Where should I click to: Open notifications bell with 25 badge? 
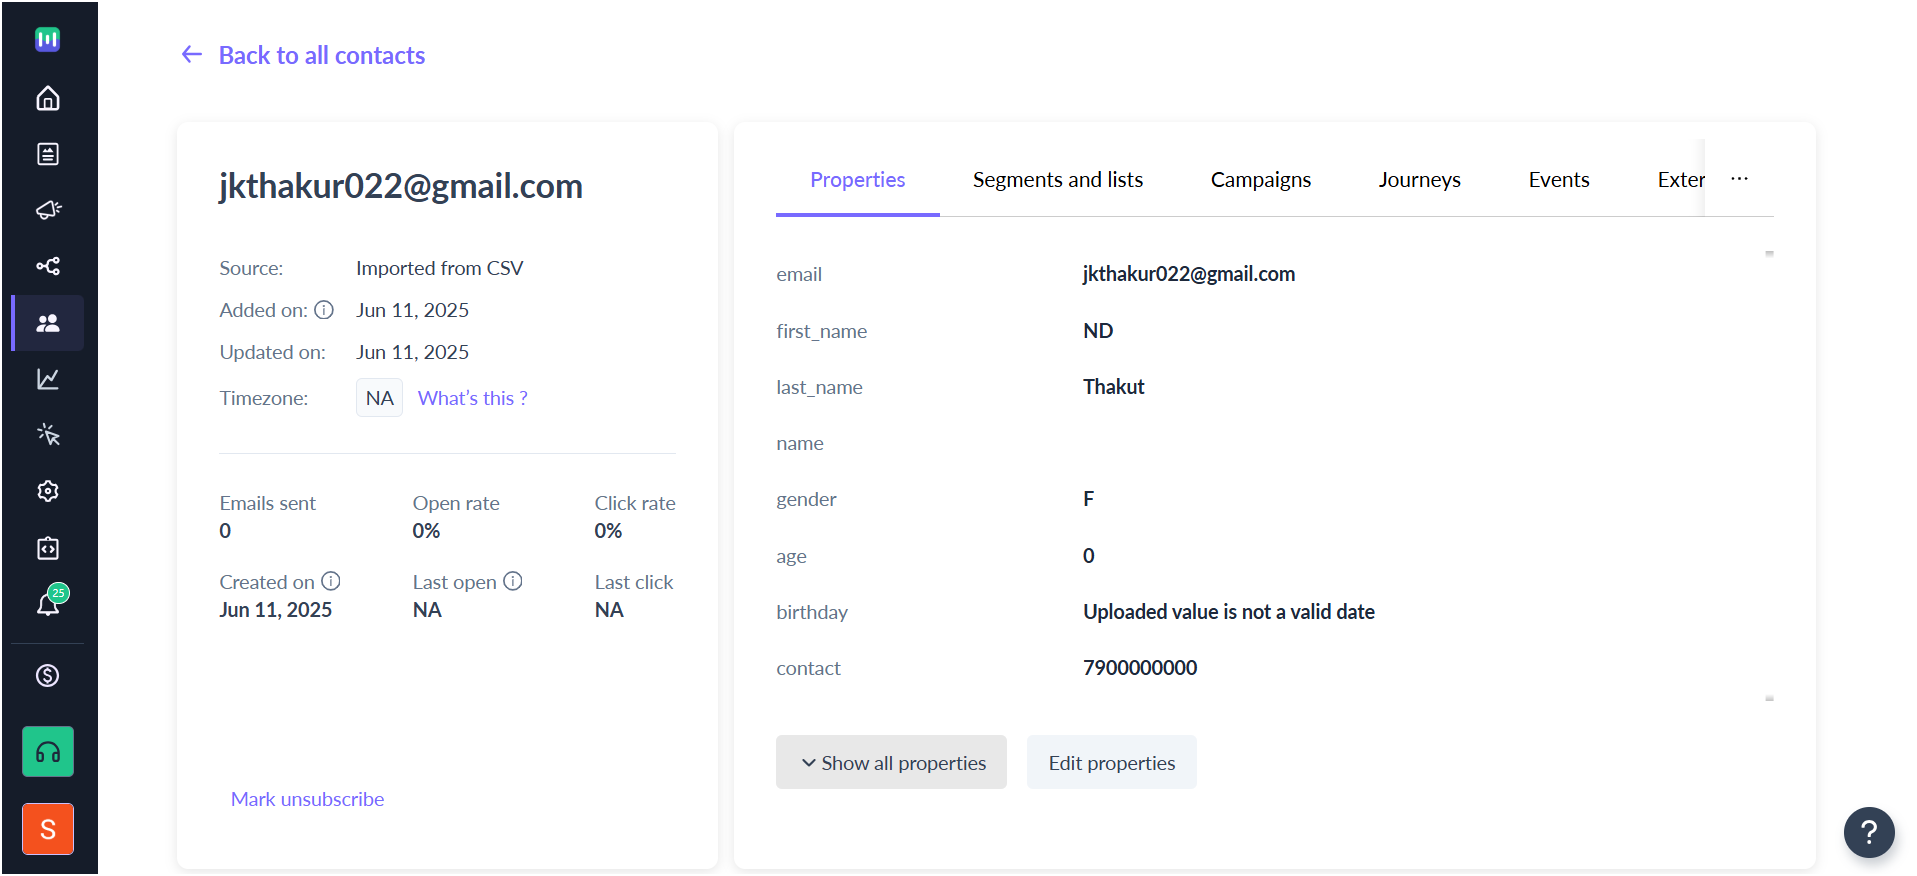click(x=49, y=602)
